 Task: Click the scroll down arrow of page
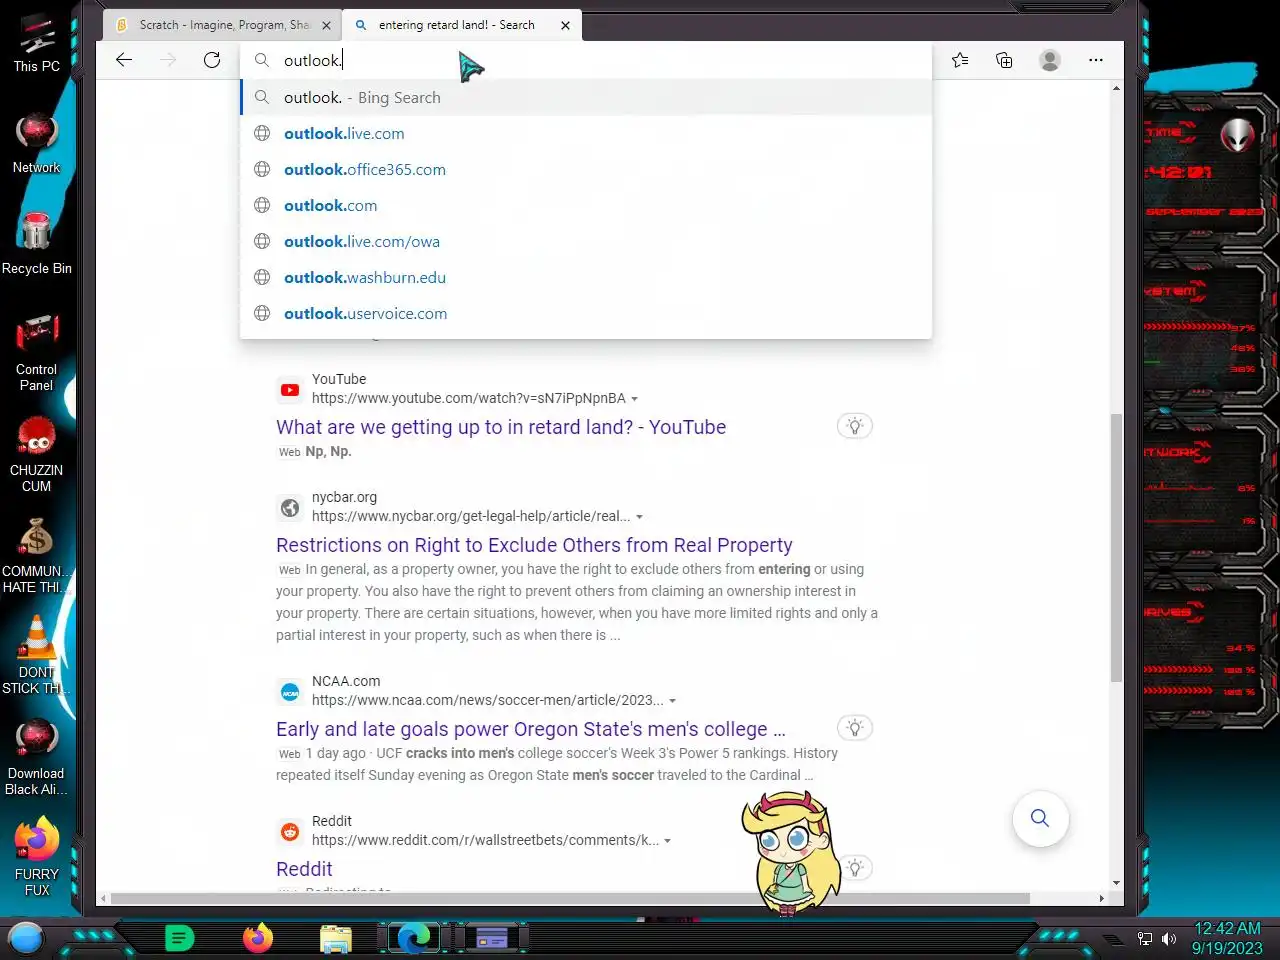tap(1116, 884)
